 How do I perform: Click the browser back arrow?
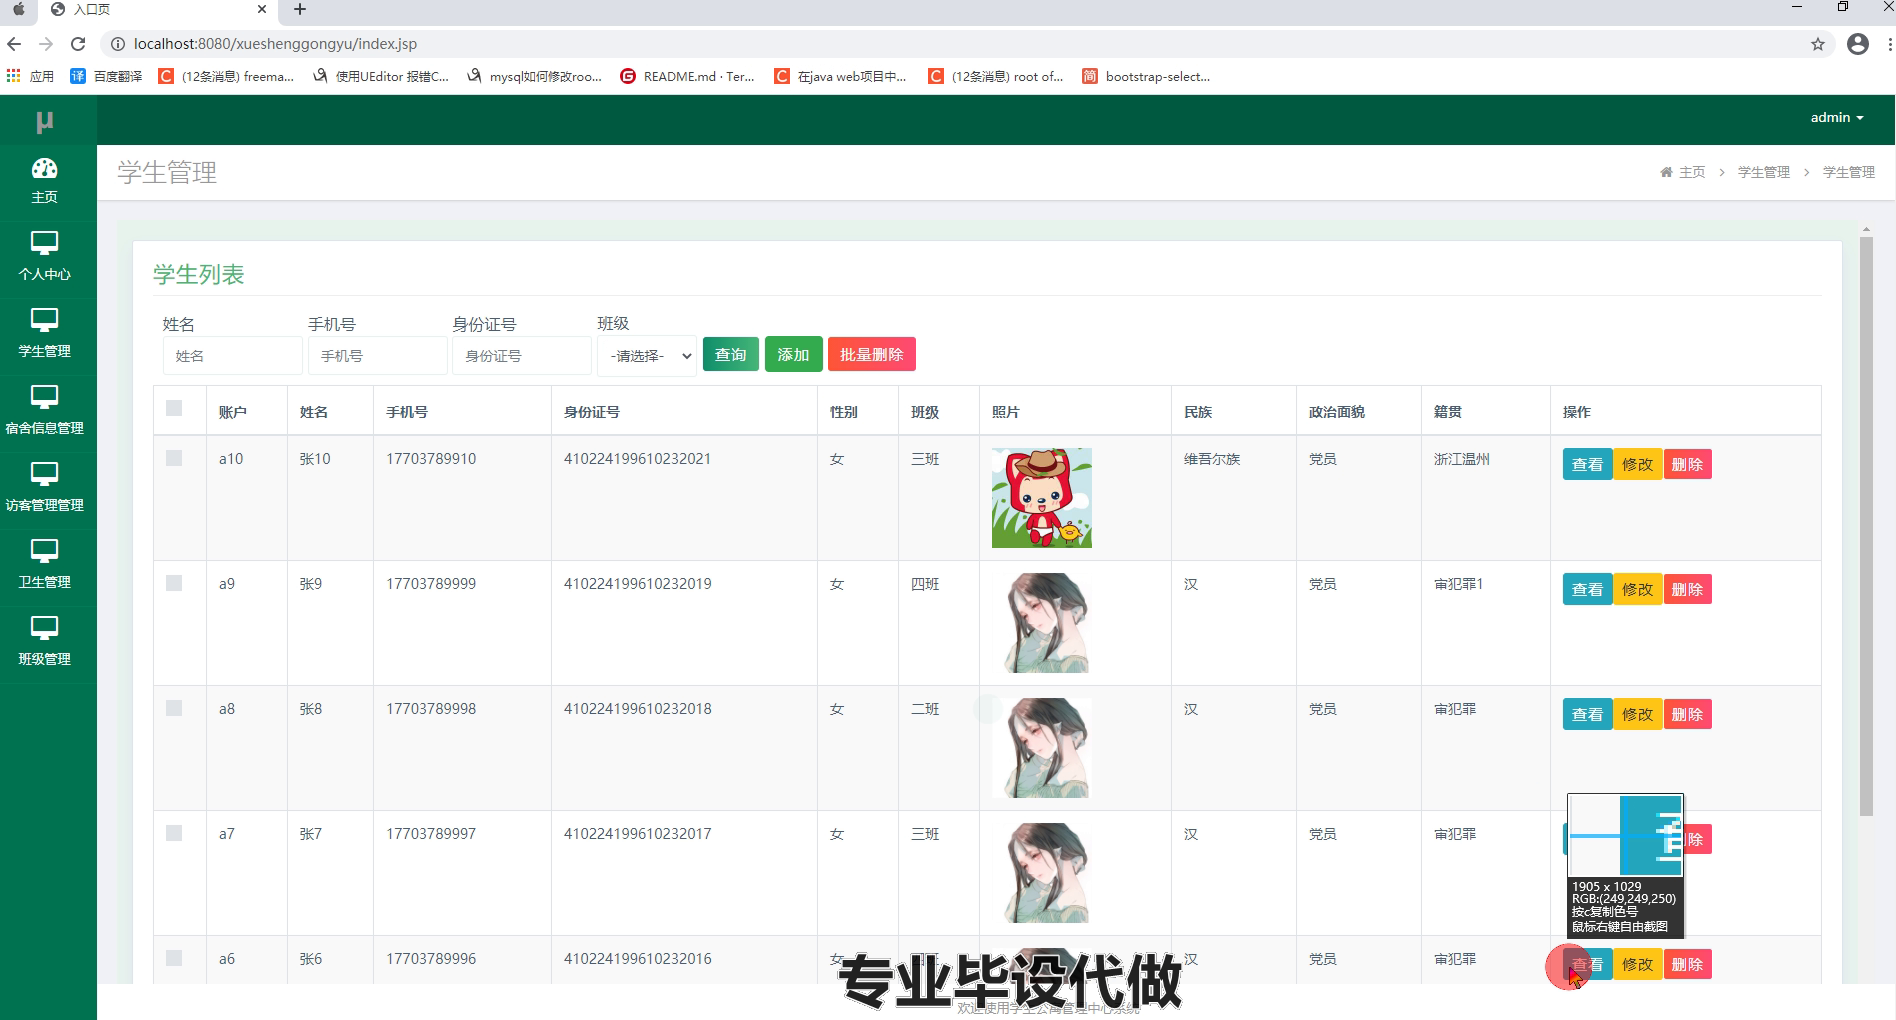pyautogui.click(x=14, y=44)
